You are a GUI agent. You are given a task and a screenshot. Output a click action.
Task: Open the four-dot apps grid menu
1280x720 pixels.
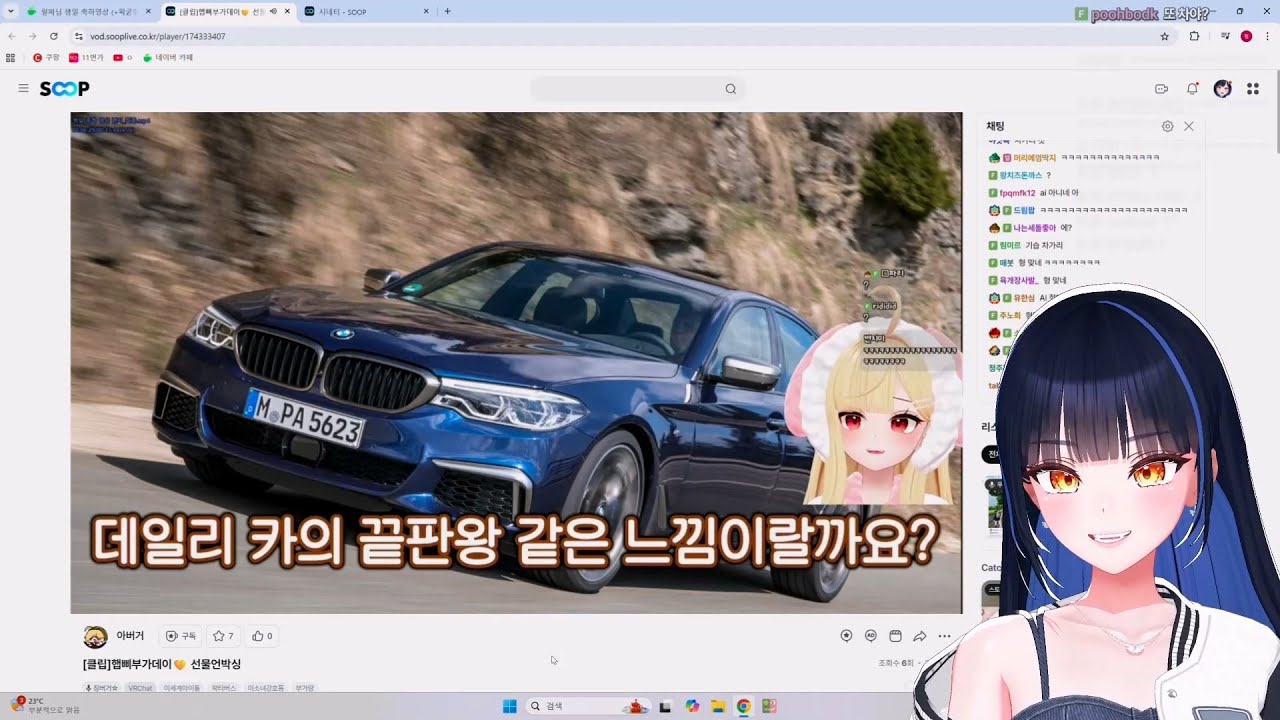coord(1253,89)
